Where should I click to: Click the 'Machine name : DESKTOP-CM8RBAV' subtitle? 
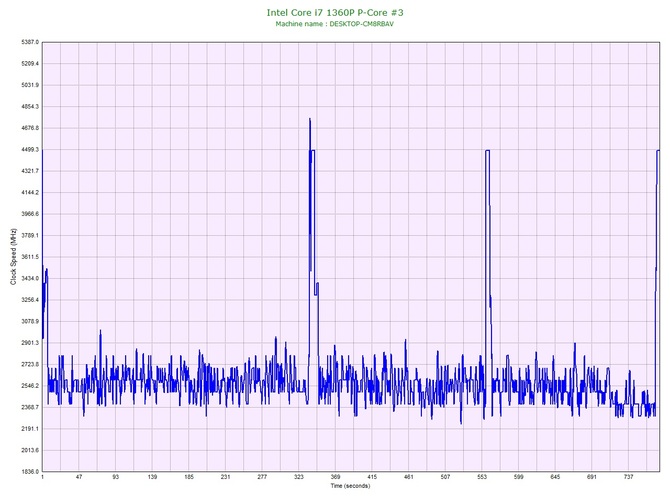[x=335, y=24]
